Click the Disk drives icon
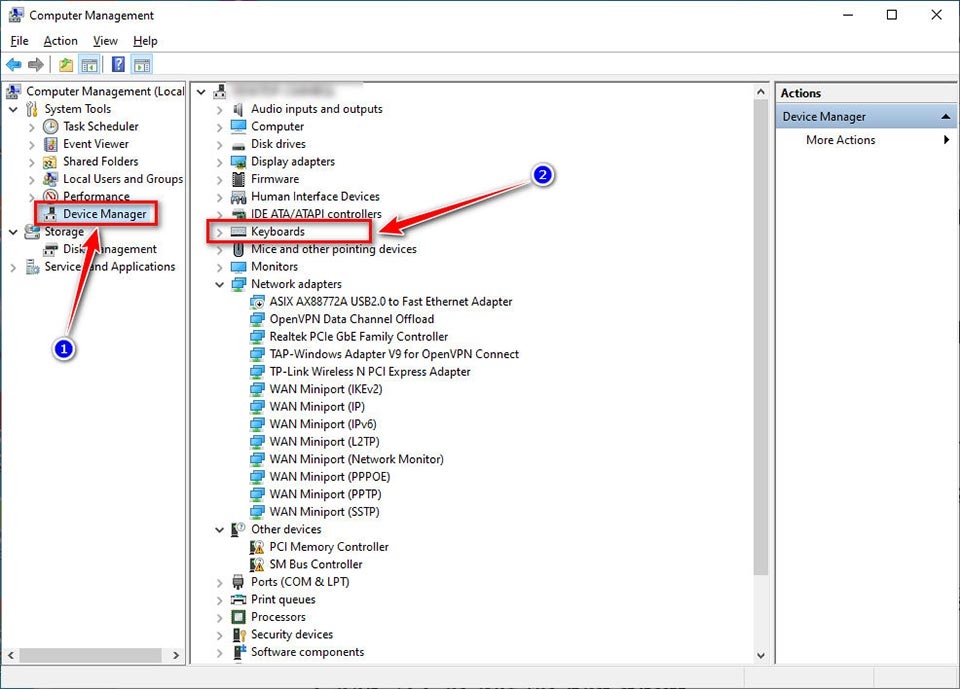 click(238, 145)
